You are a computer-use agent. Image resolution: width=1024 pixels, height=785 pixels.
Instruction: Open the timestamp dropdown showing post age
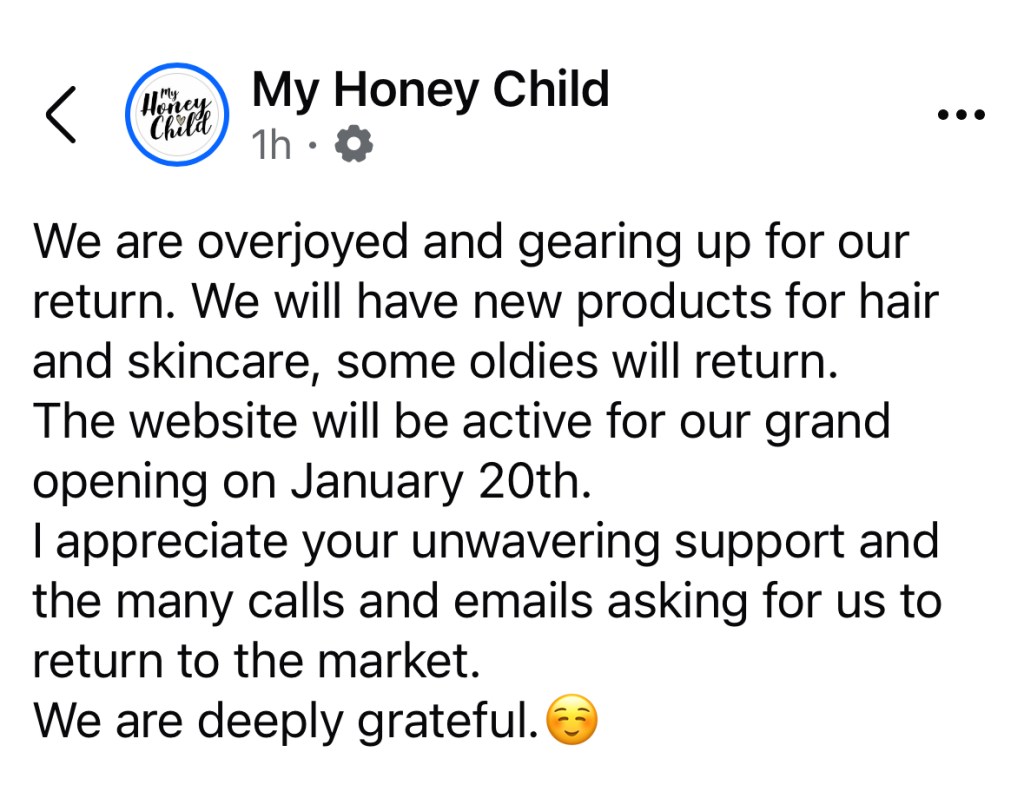(270, 144)
